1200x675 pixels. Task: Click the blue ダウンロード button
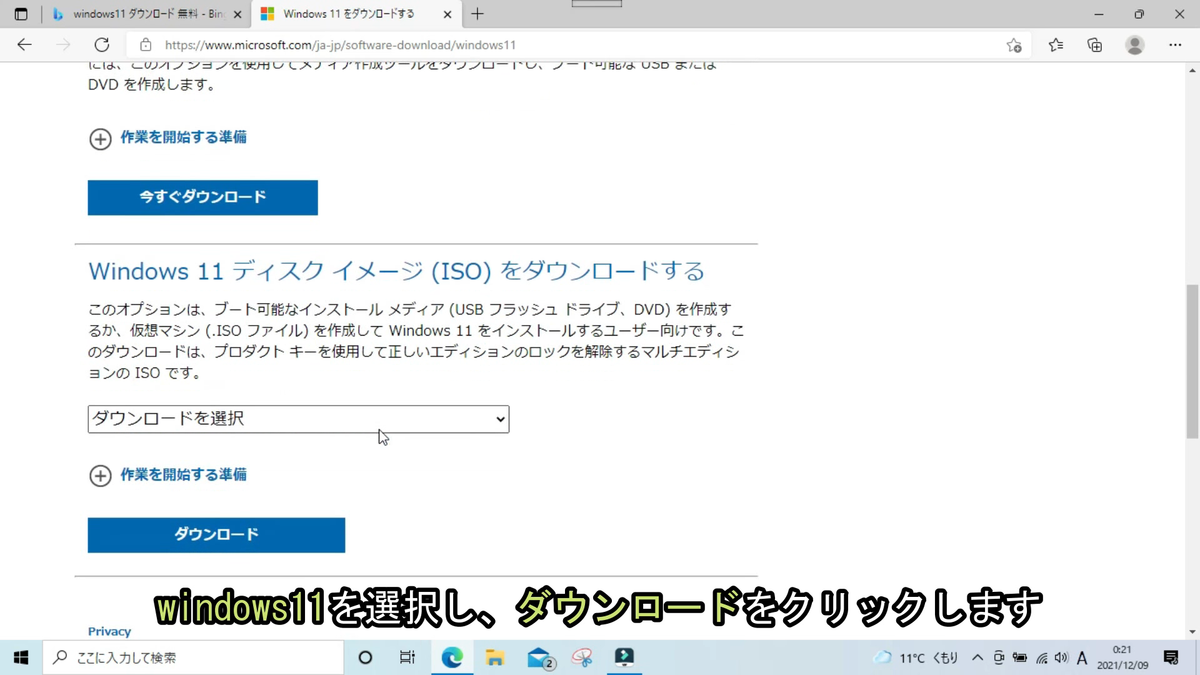[x=216, y=535]
